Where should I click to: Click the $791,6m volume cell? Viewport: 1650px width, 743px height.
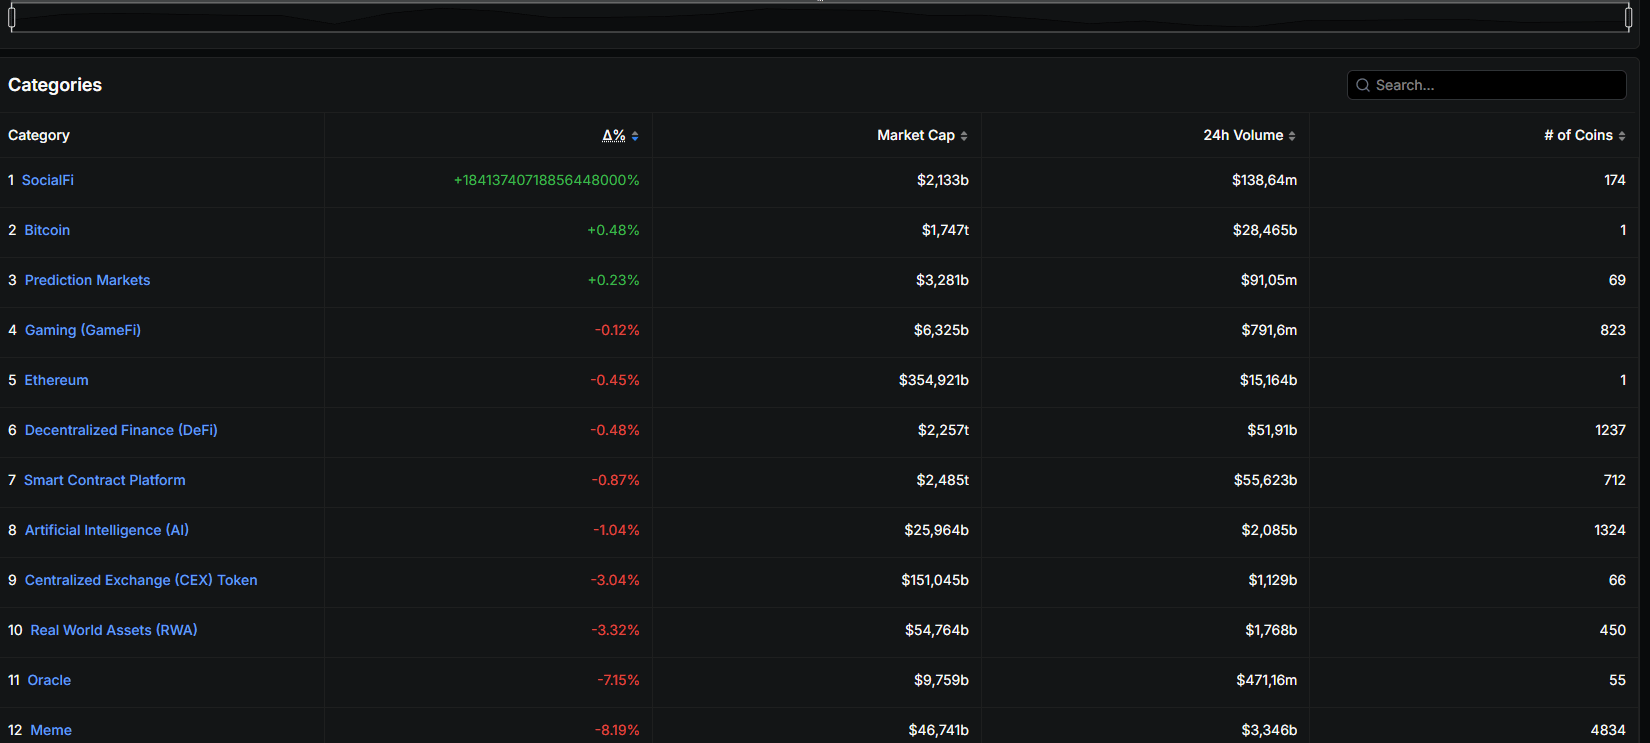click(x=1270, y=330)
